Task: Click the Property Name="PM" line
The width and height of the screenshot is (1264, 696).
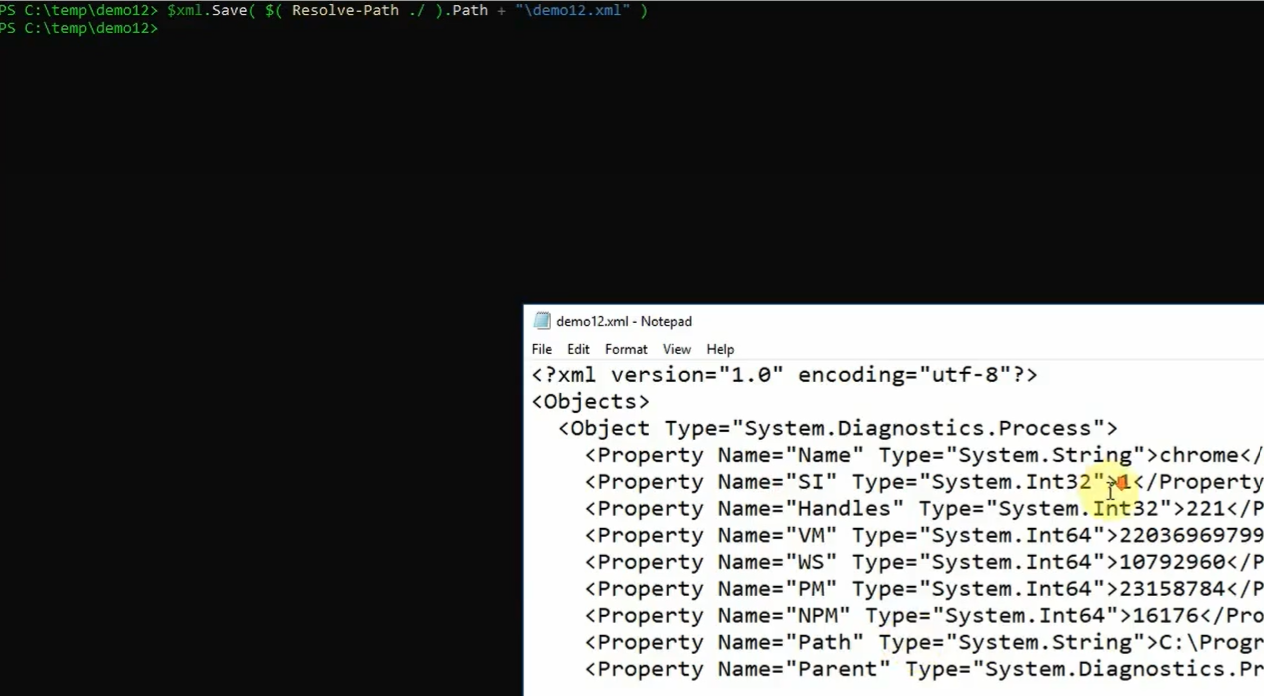Action: pos(924,590)
